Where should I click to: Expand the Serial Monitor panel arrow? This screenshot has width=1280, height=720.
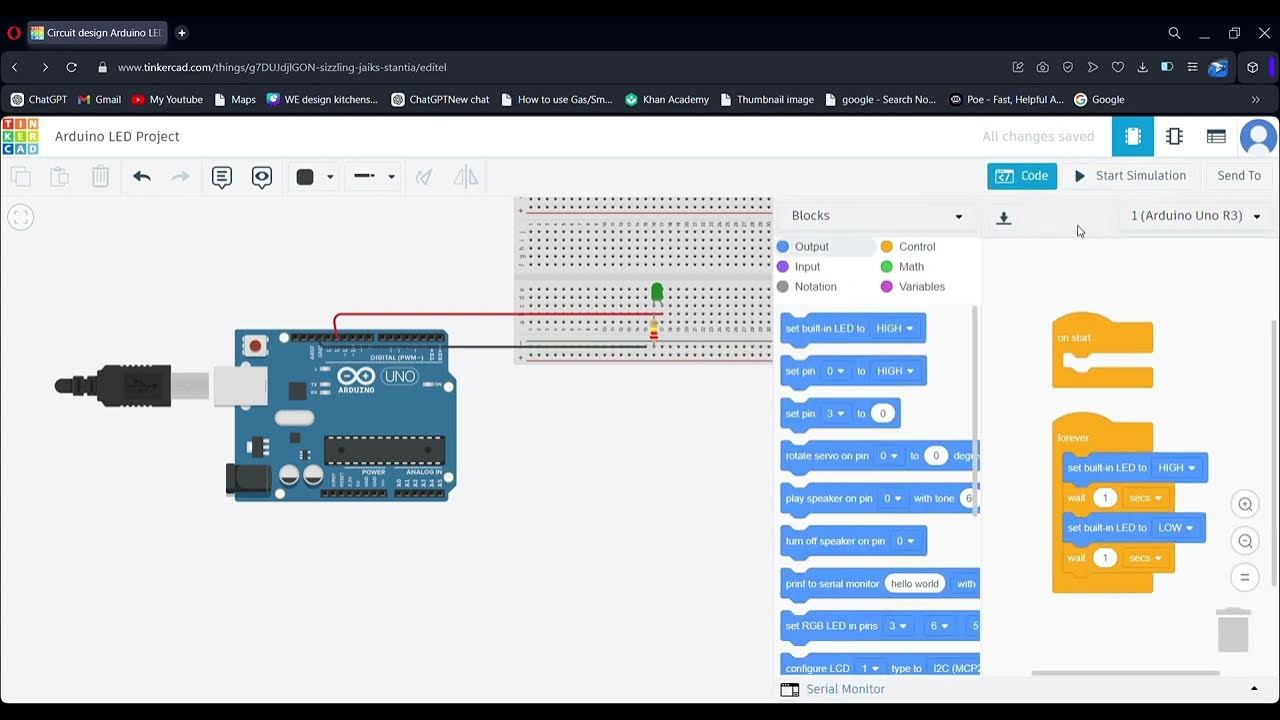1254,689
